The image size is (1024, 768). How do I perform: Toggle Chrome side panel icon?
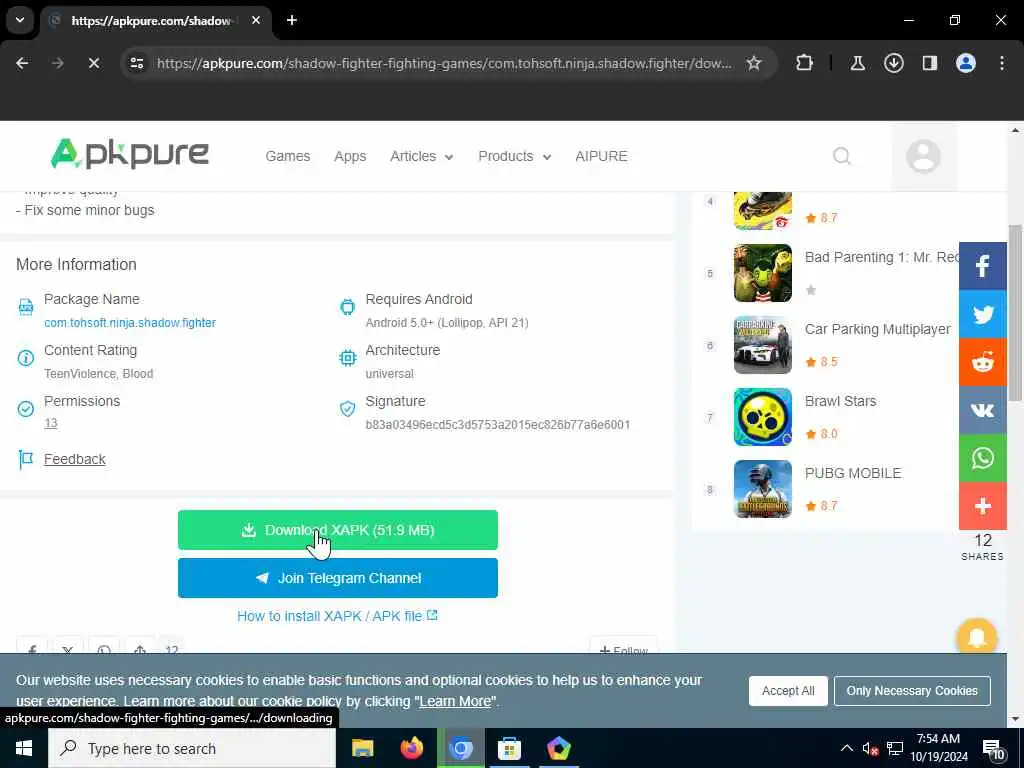click(929, 63)
